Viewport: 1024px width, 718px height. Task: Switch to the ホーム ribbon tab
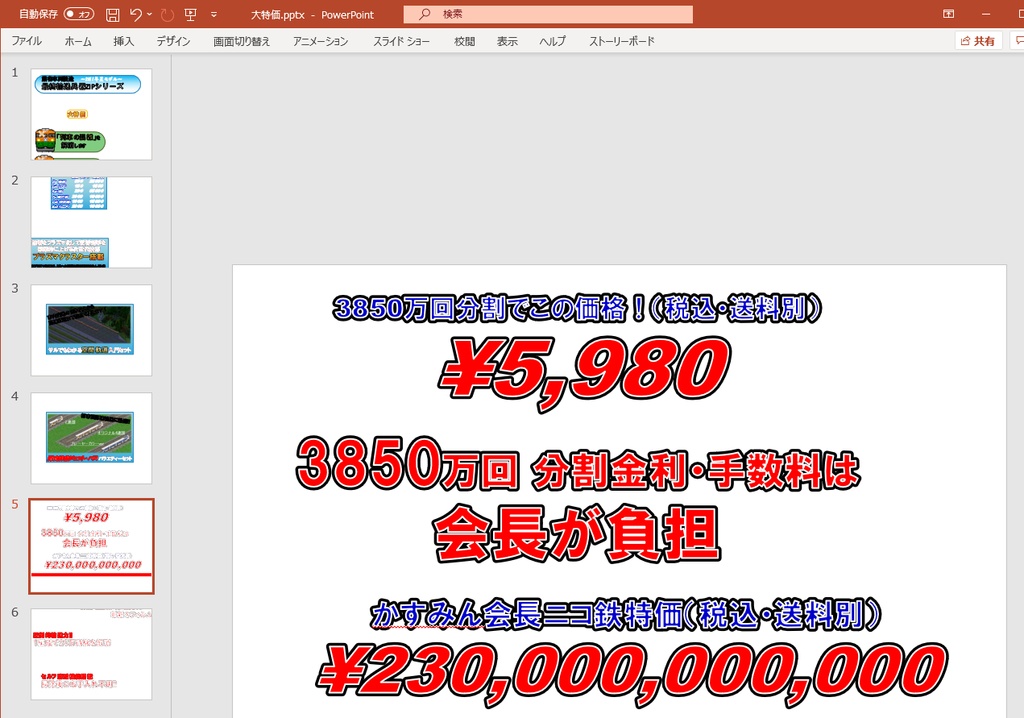(x=77, y=41)
